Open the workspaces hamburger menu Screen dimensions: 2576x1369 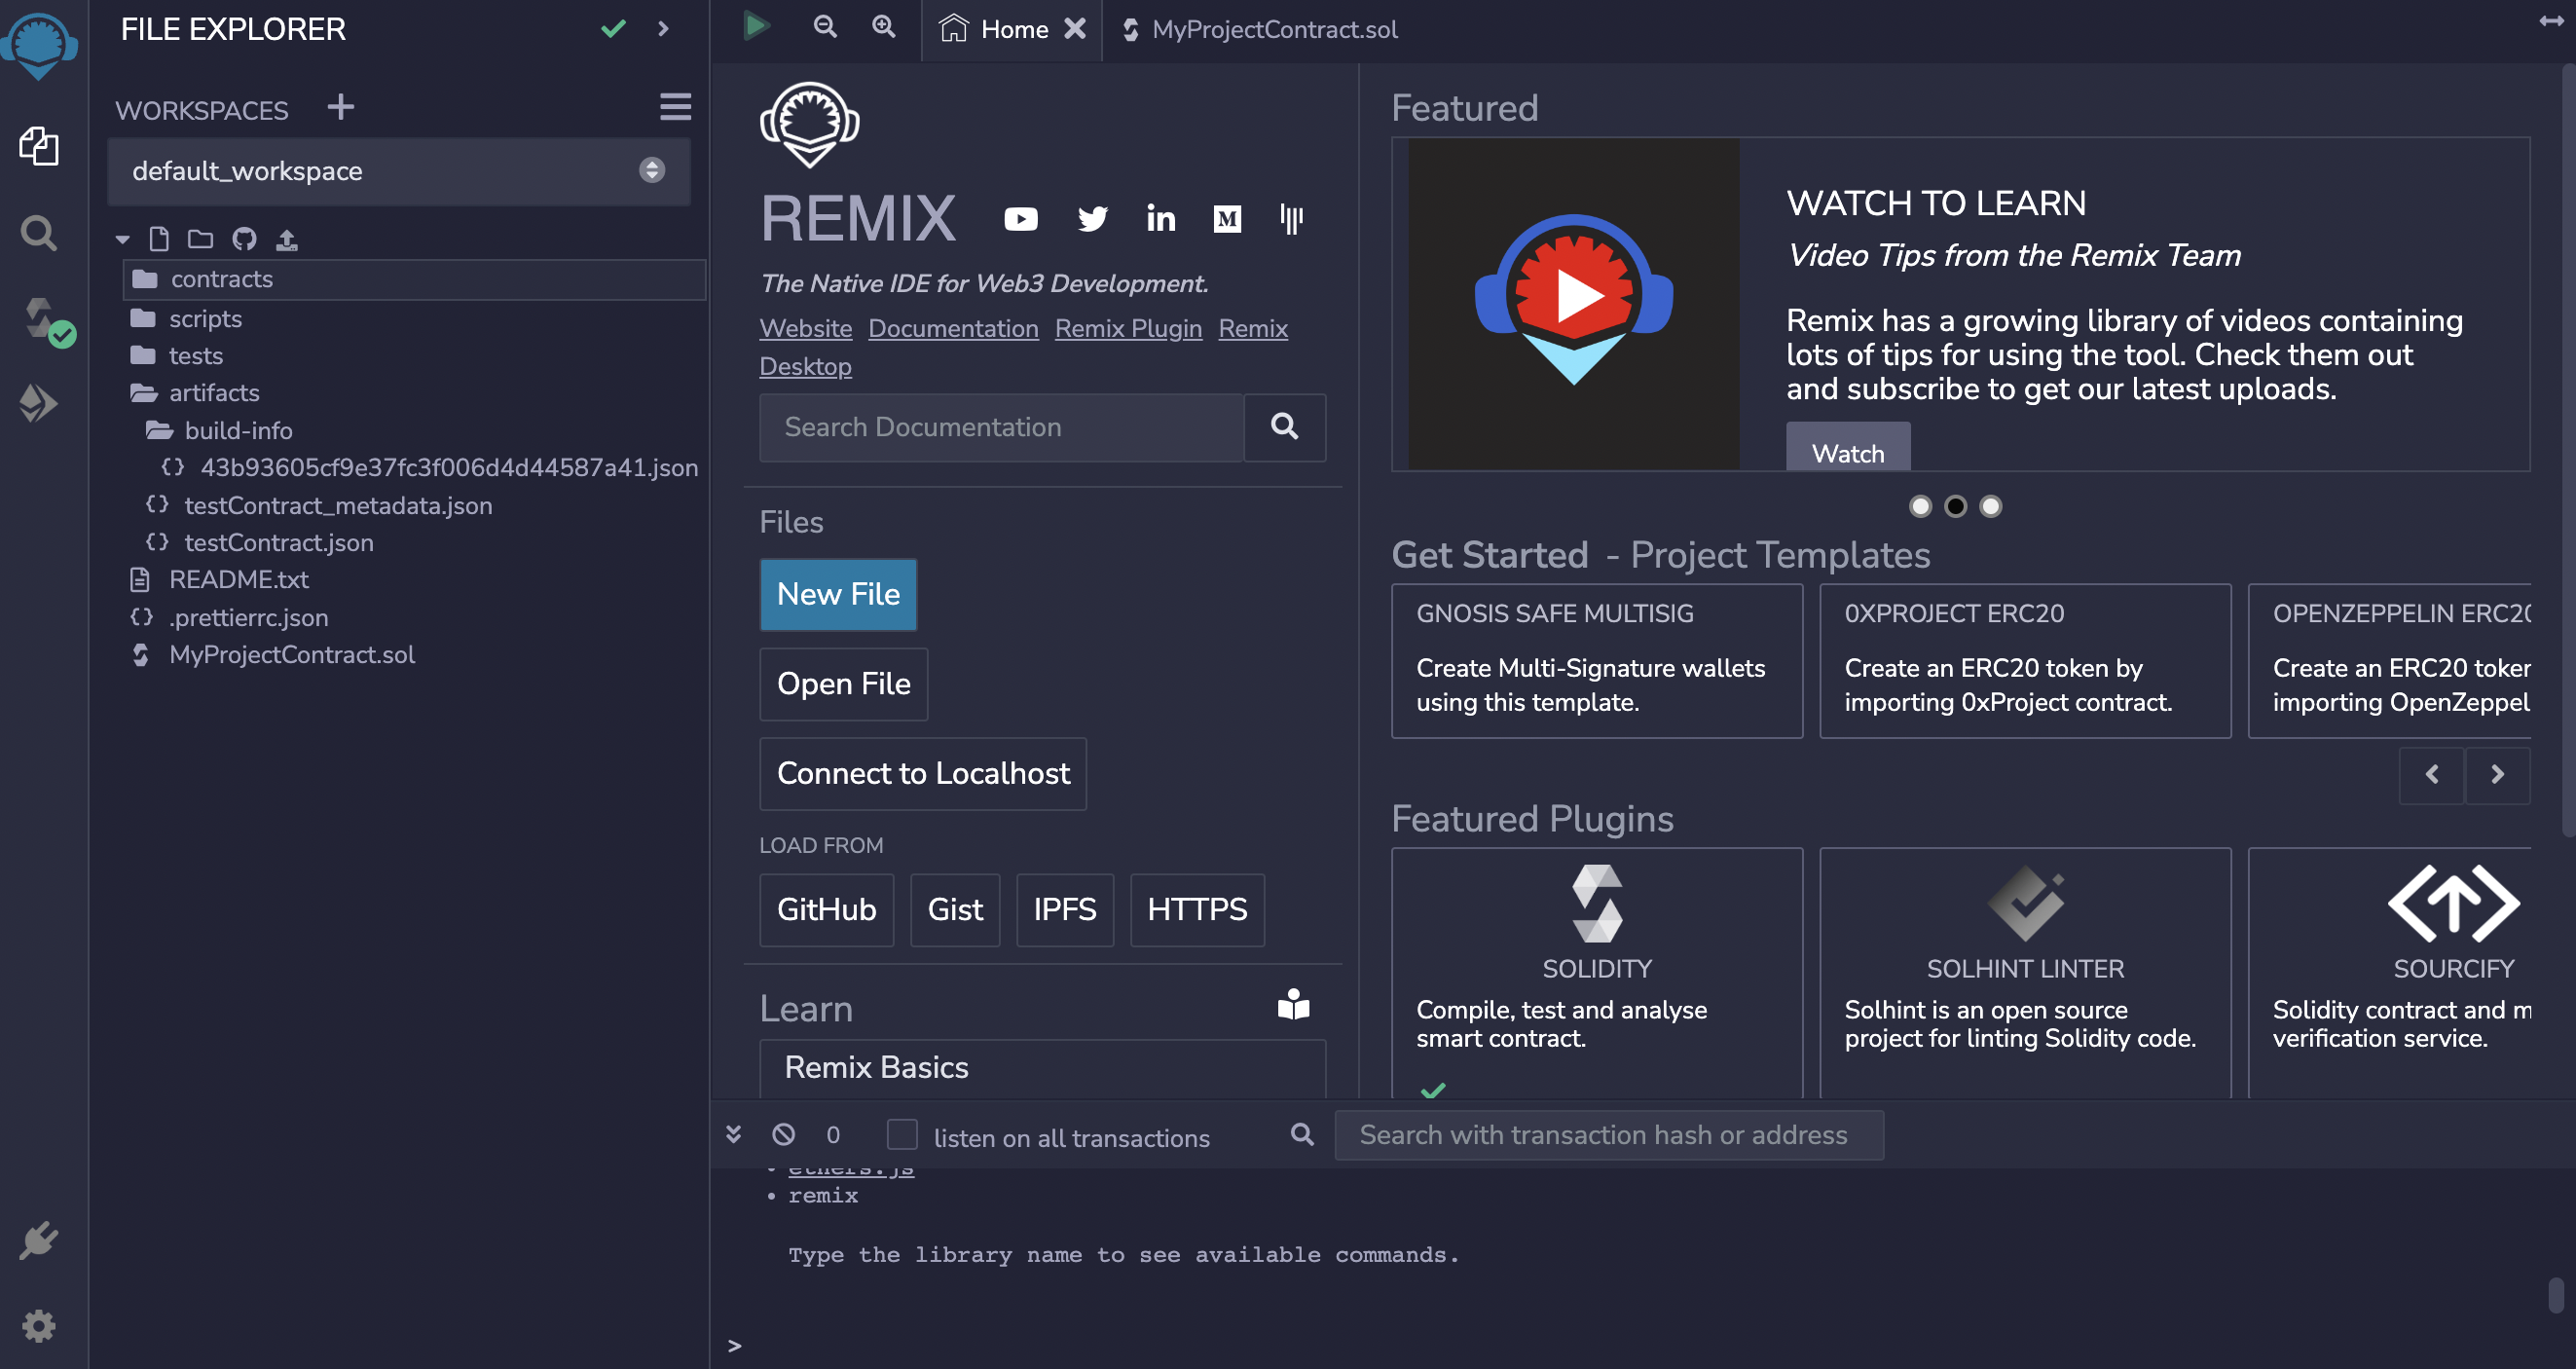676,107
